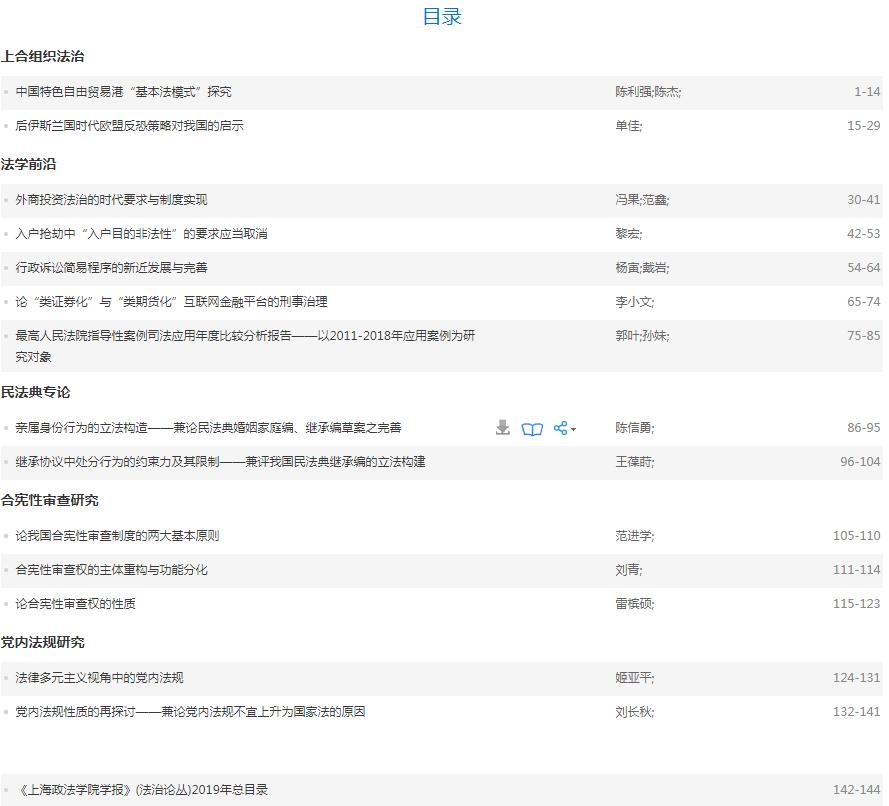Select 外商投资法治的时代要求与制度实现 article
The height and width of the screenshot is (806, 889).
click(111, 200)
